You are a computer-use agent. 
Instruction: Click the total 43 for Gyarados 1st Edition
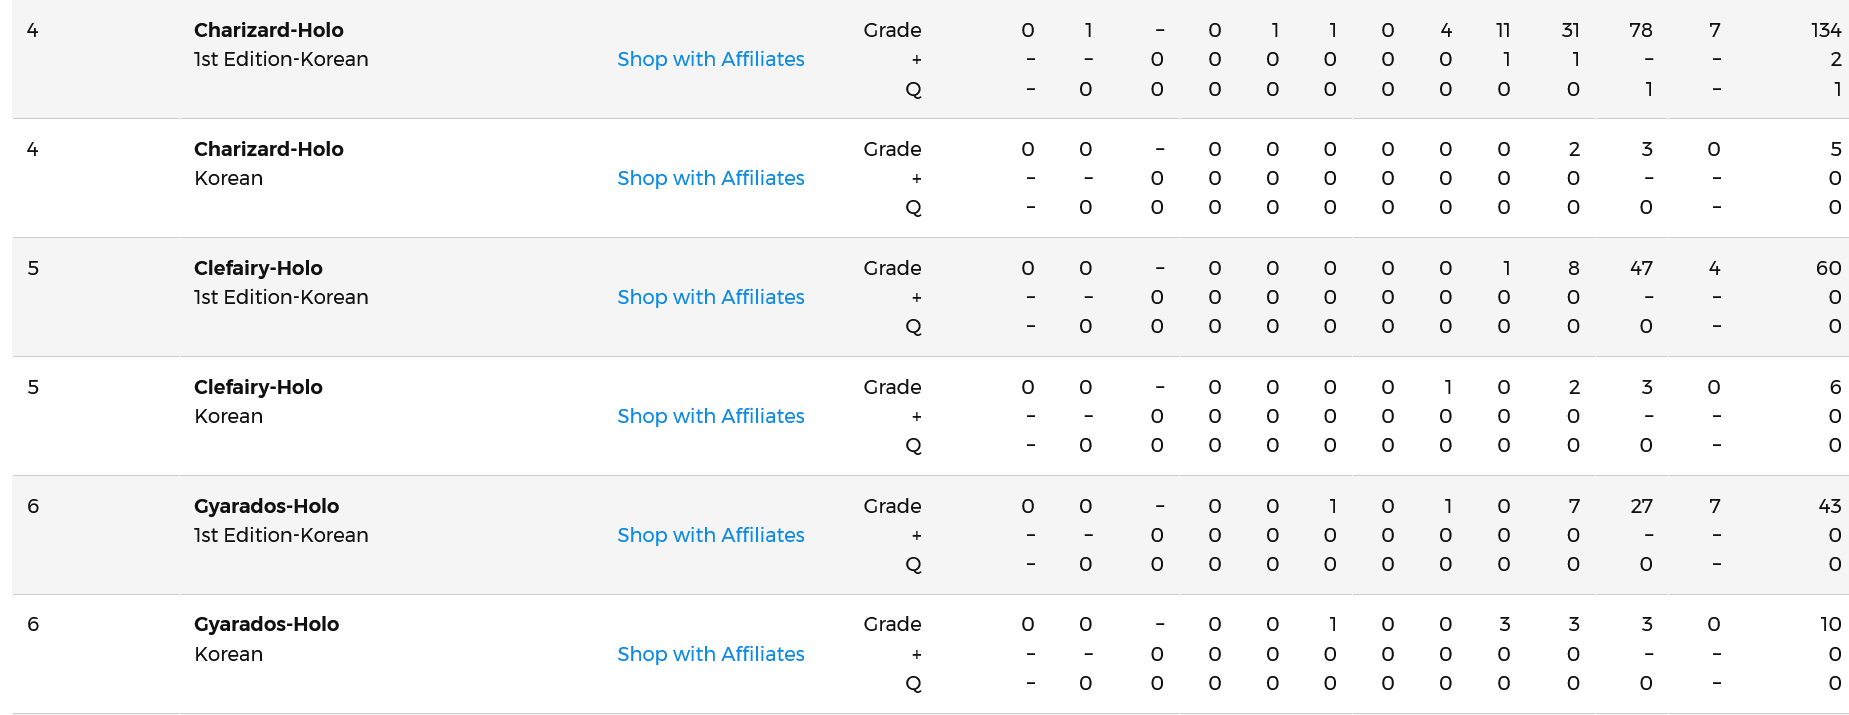point(1829,506)
